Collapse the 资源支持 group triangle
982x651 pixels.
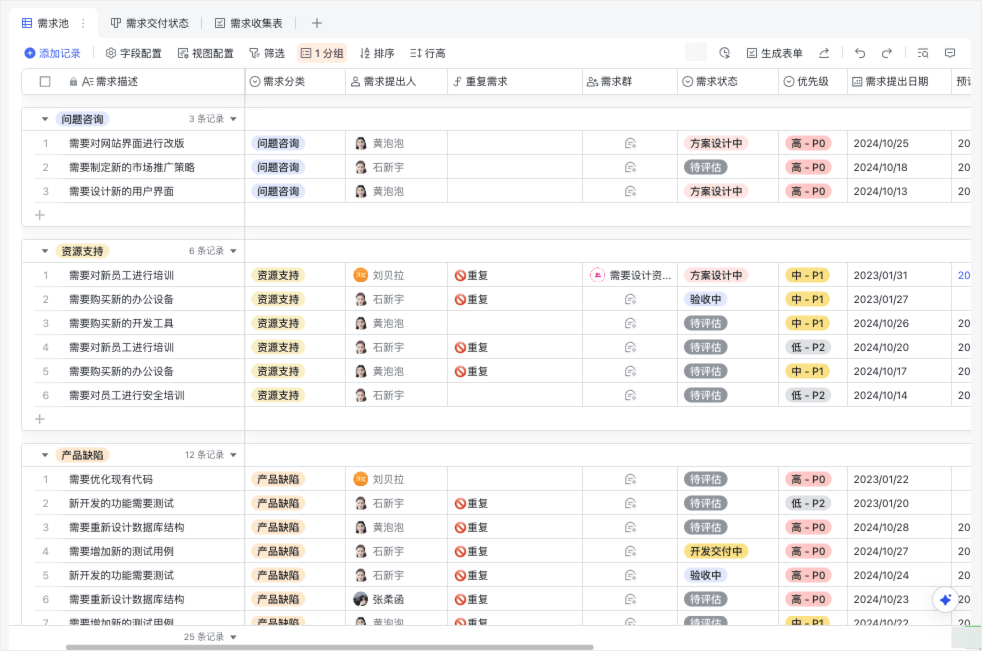44,251
